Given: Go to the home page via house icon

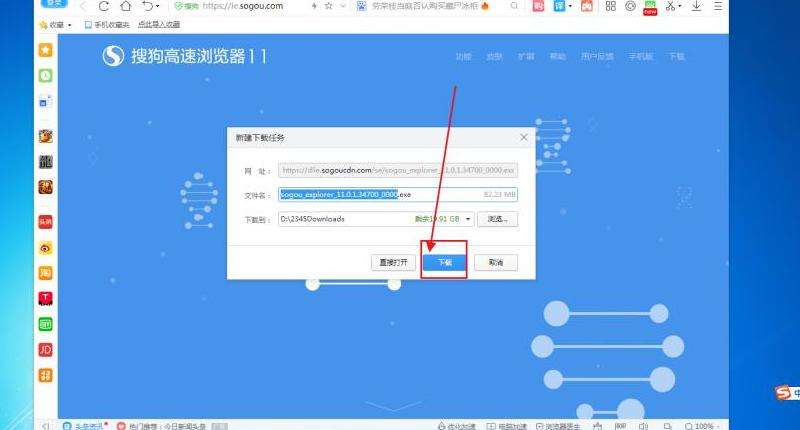Looking at the screenshot, I should pyautogui.click(x=126, y=6).
